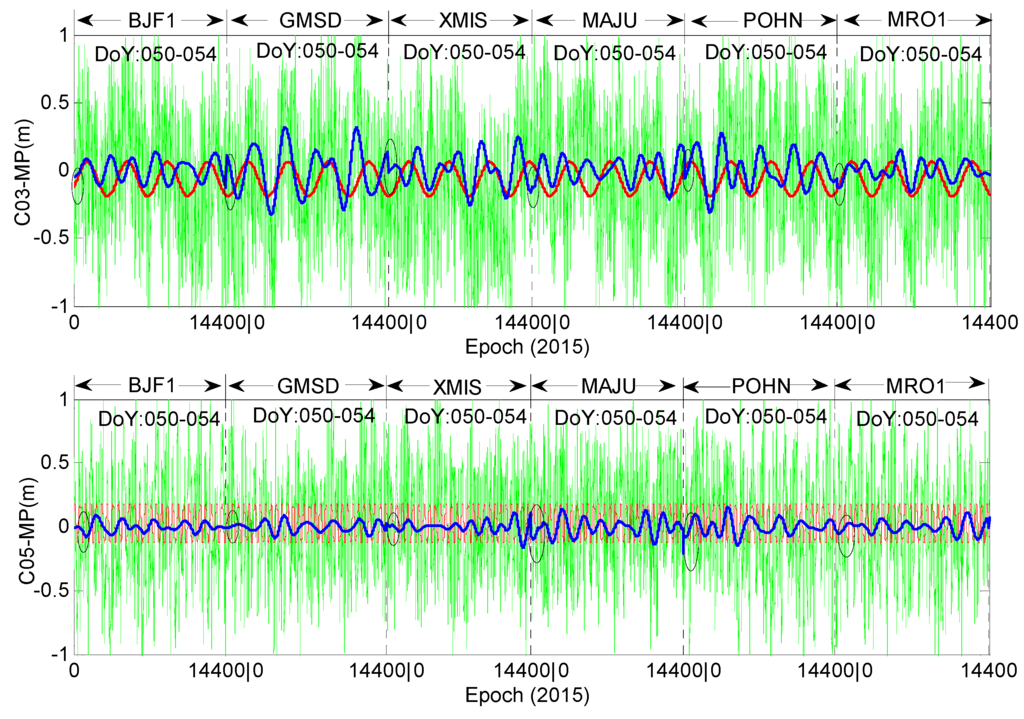Click the DoY:050-054 text below MRO1 in the C05-MP plot
Image resolution: width=1024 pixels, height=719 pixels.
tap(918, 420)
